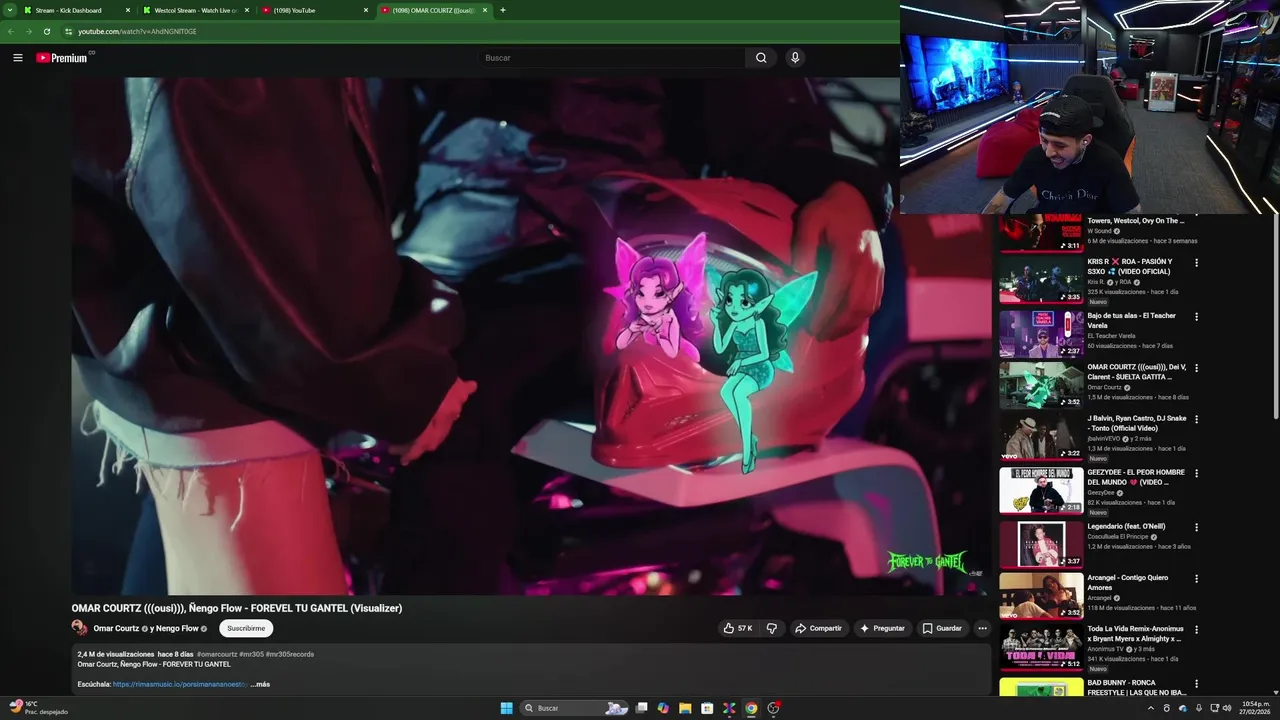This screenshot has height=720, width=1280.
Task: Open options menu for $UELTA GATITA video
Action: [1196, 368]
